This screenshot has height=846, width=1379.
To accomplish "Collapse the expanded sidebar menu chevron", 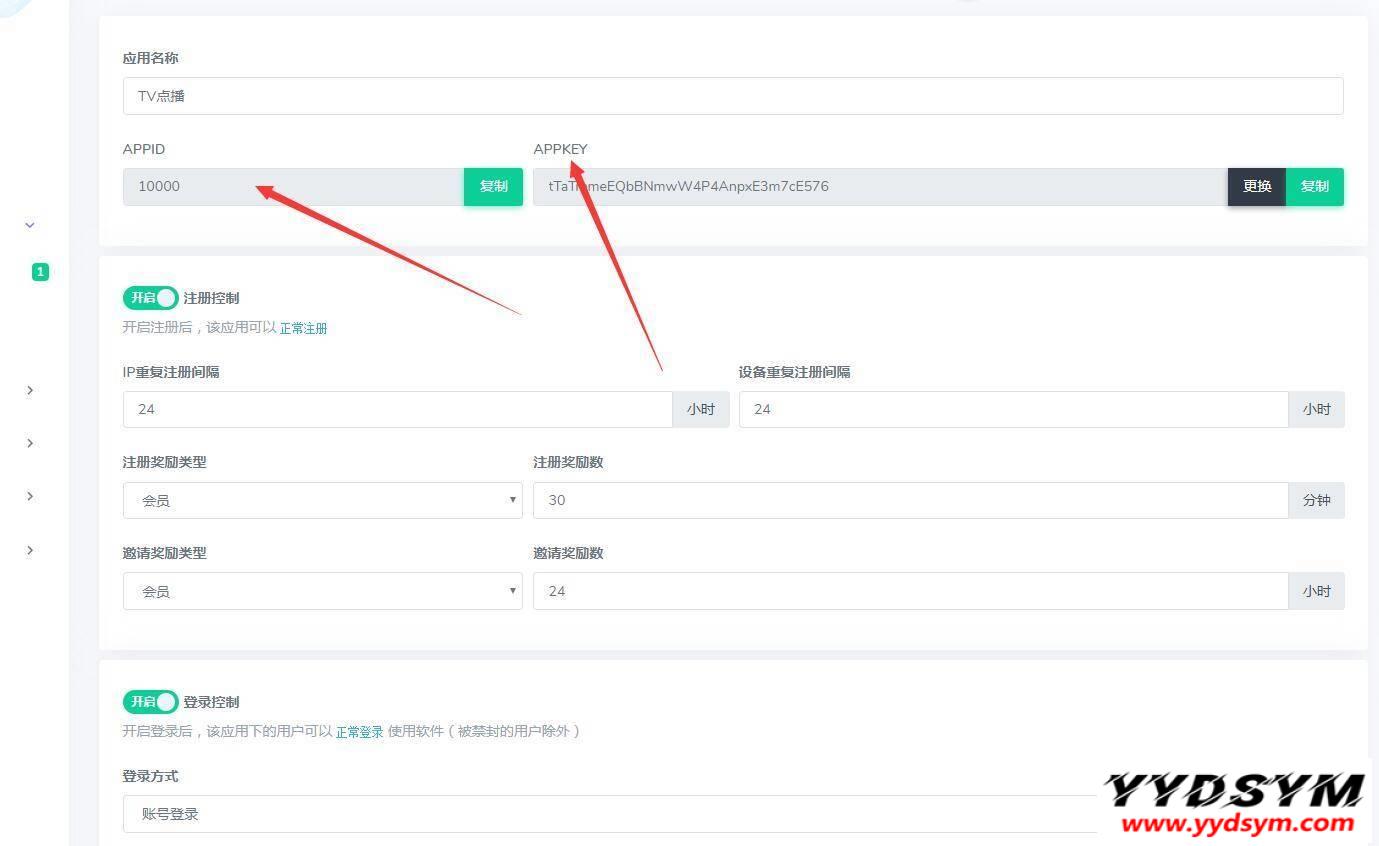I will coord(30,226).
